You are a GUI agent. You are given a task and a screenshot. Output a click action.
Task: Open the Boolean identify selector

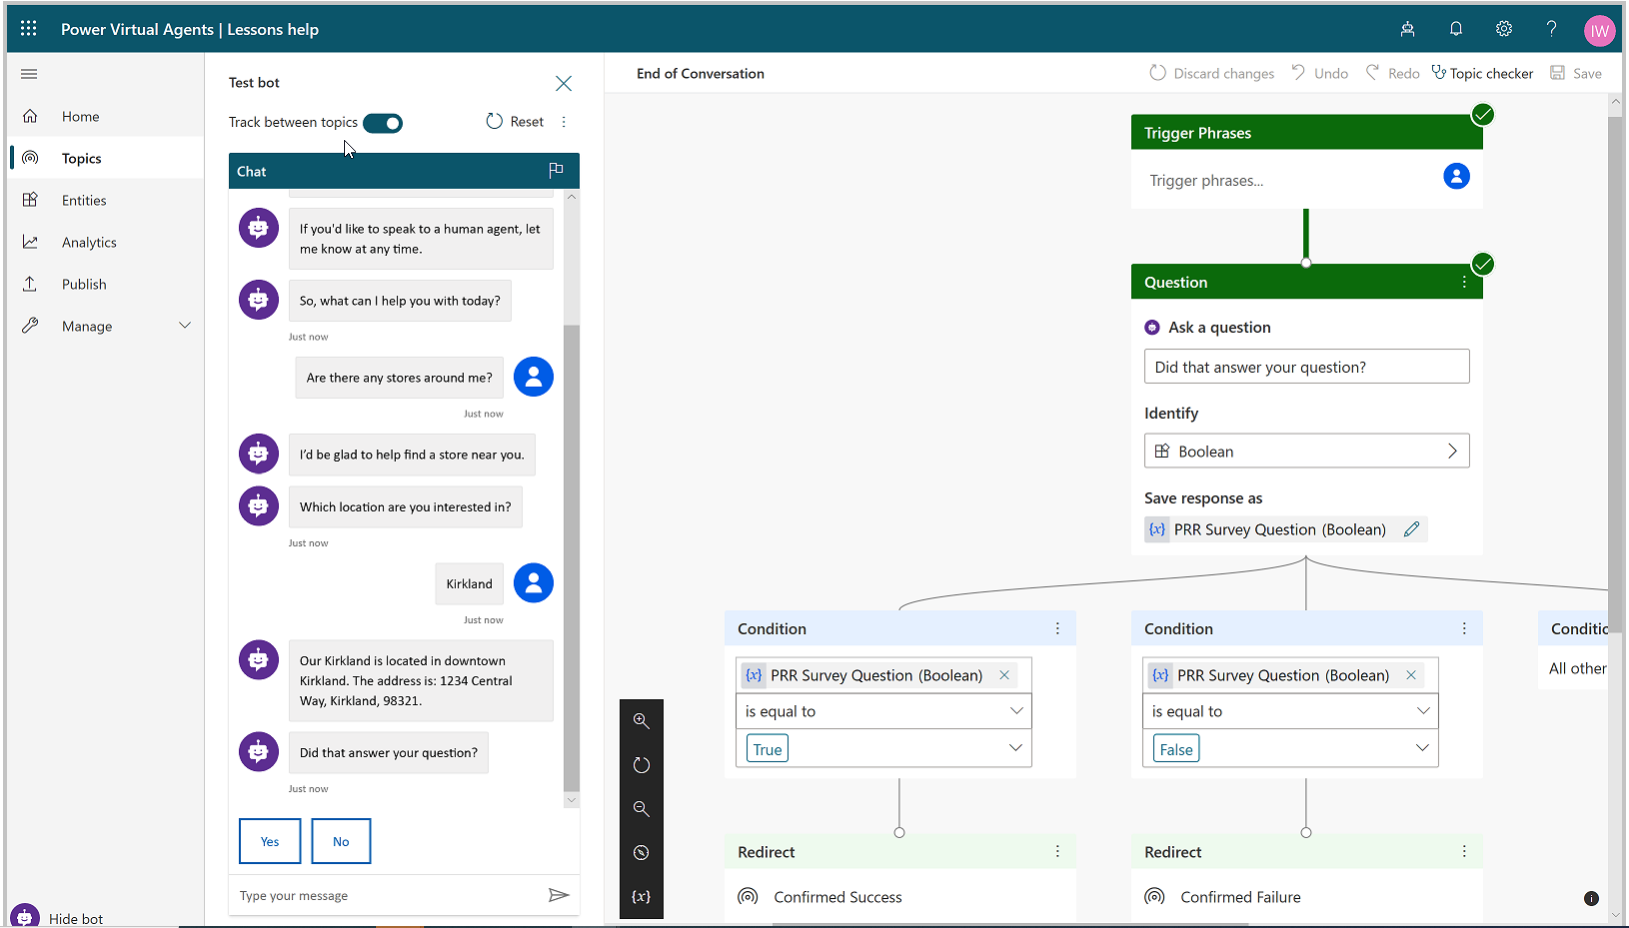tap(1306, 451)
